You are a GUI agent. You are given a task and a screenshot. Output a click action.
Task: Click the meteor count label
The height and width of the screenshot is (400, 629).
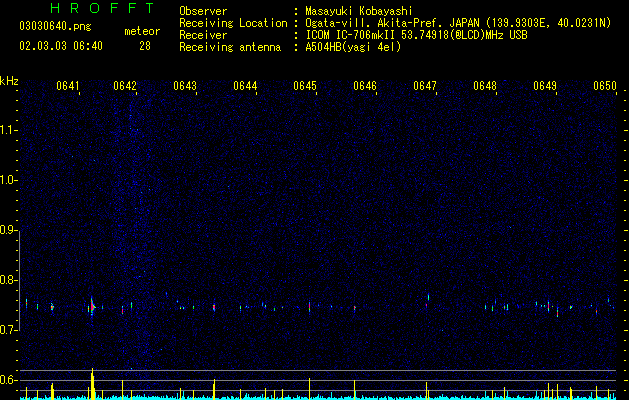click(x=142, y=31)
